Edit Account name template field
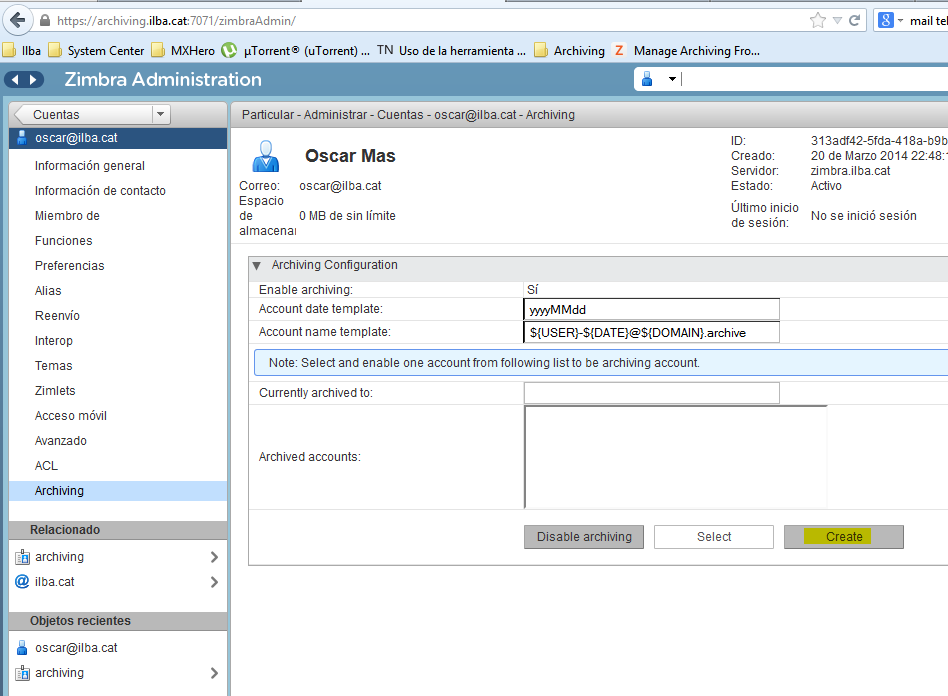The height and width of the screenshot is (696, 948). pyautogui.click(x=652, y=332)
